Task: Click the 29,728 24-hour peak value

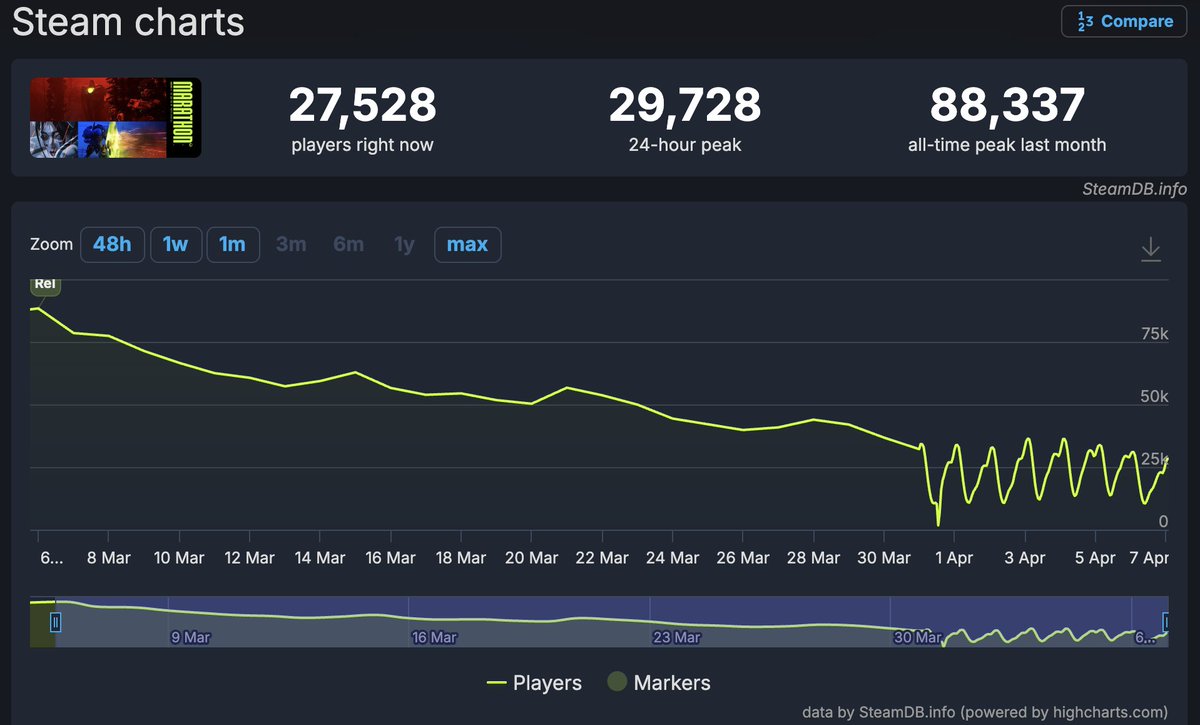Action: (685, 104)
